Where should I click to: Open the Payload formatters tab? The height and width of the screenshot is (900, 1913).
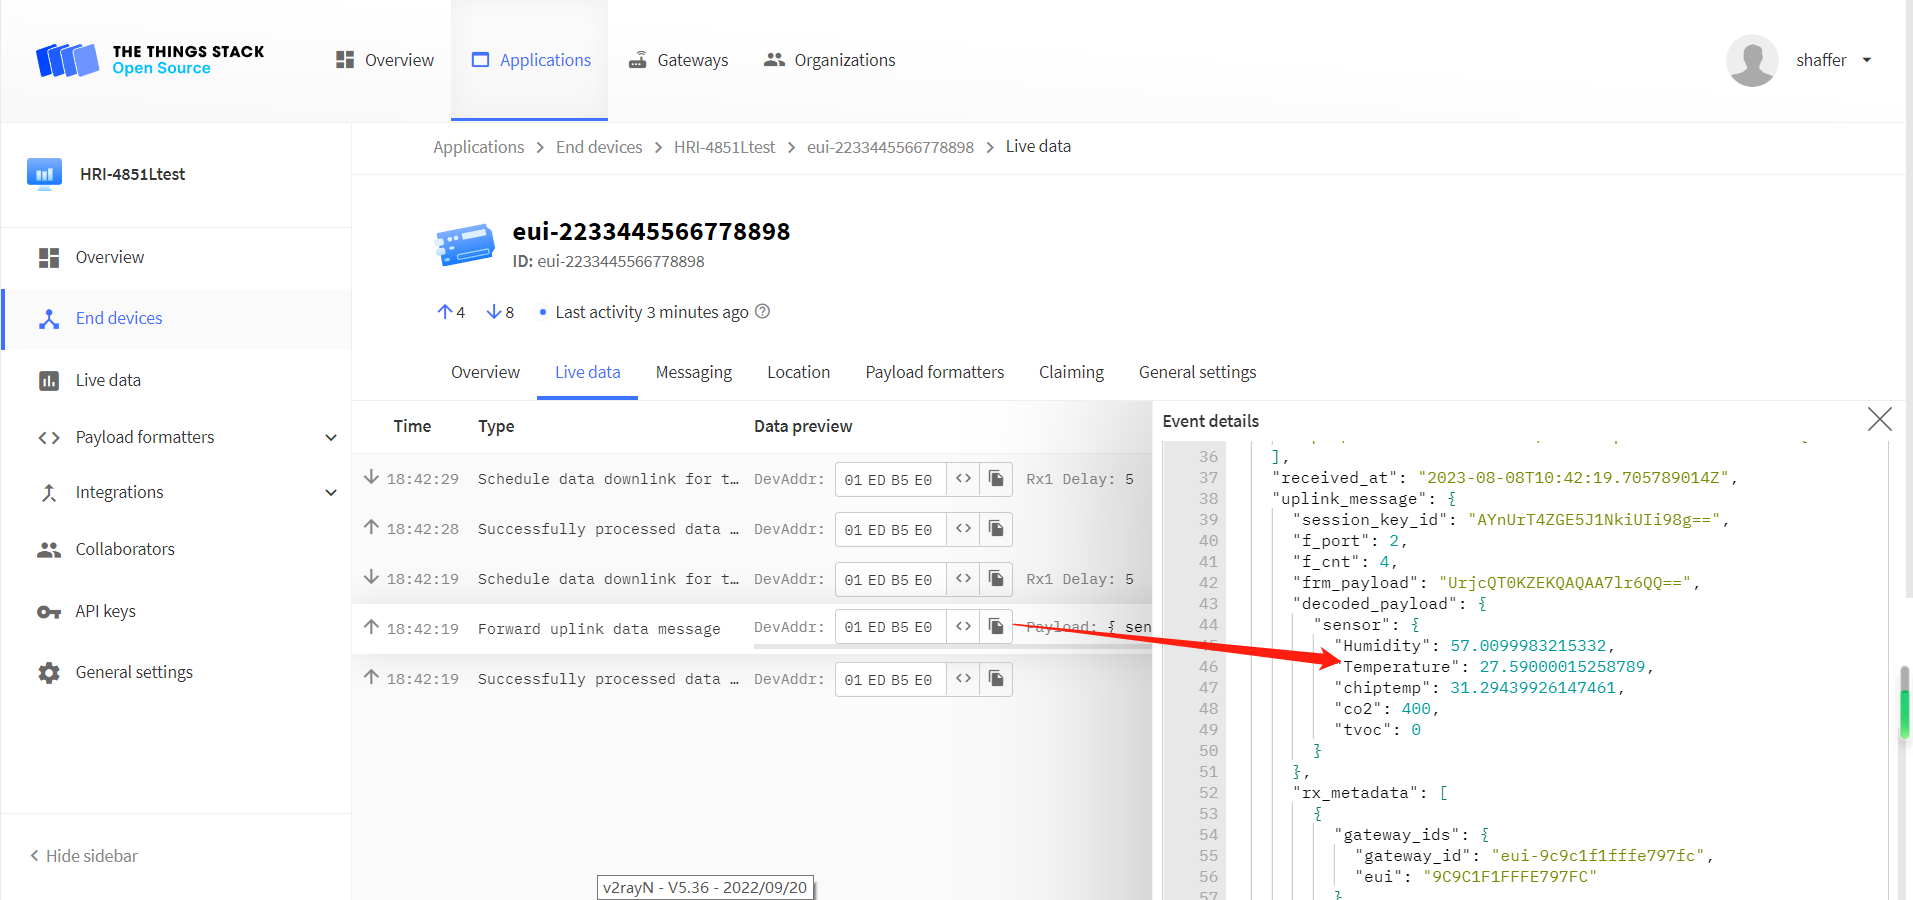tap(934, 372)
